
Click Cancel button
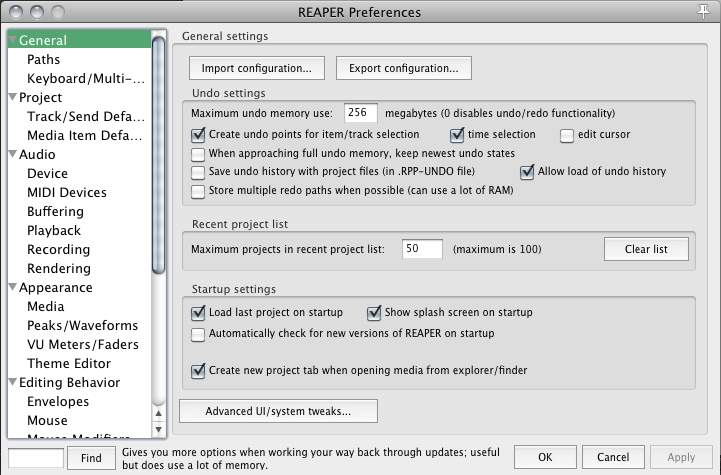(x=613, y=457)
